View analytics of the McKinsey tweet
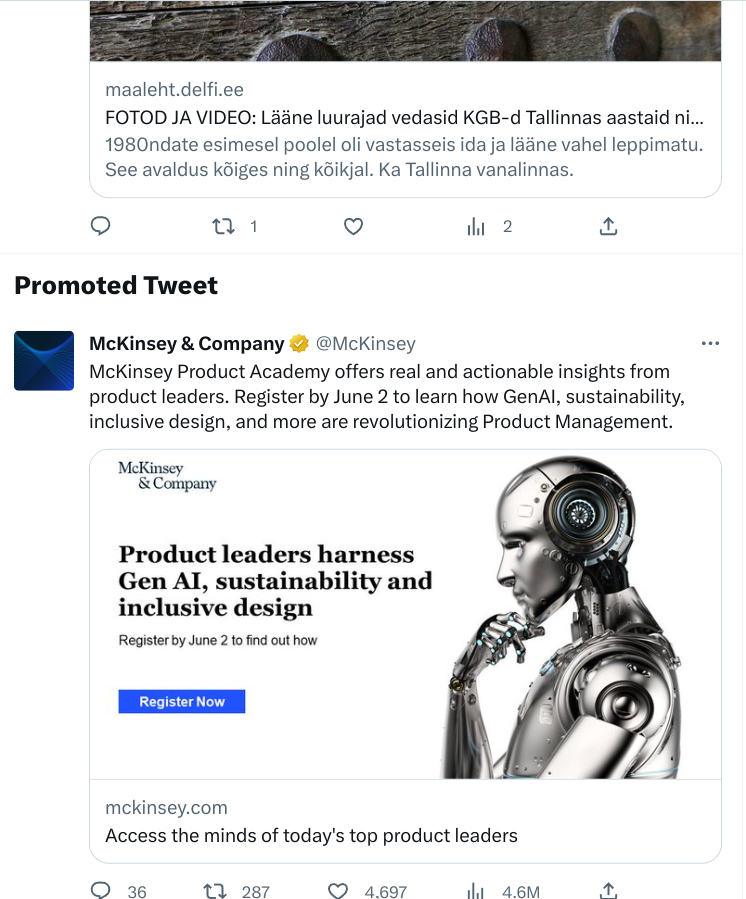This screenshot has width=746, height=899. coord(476,890)
